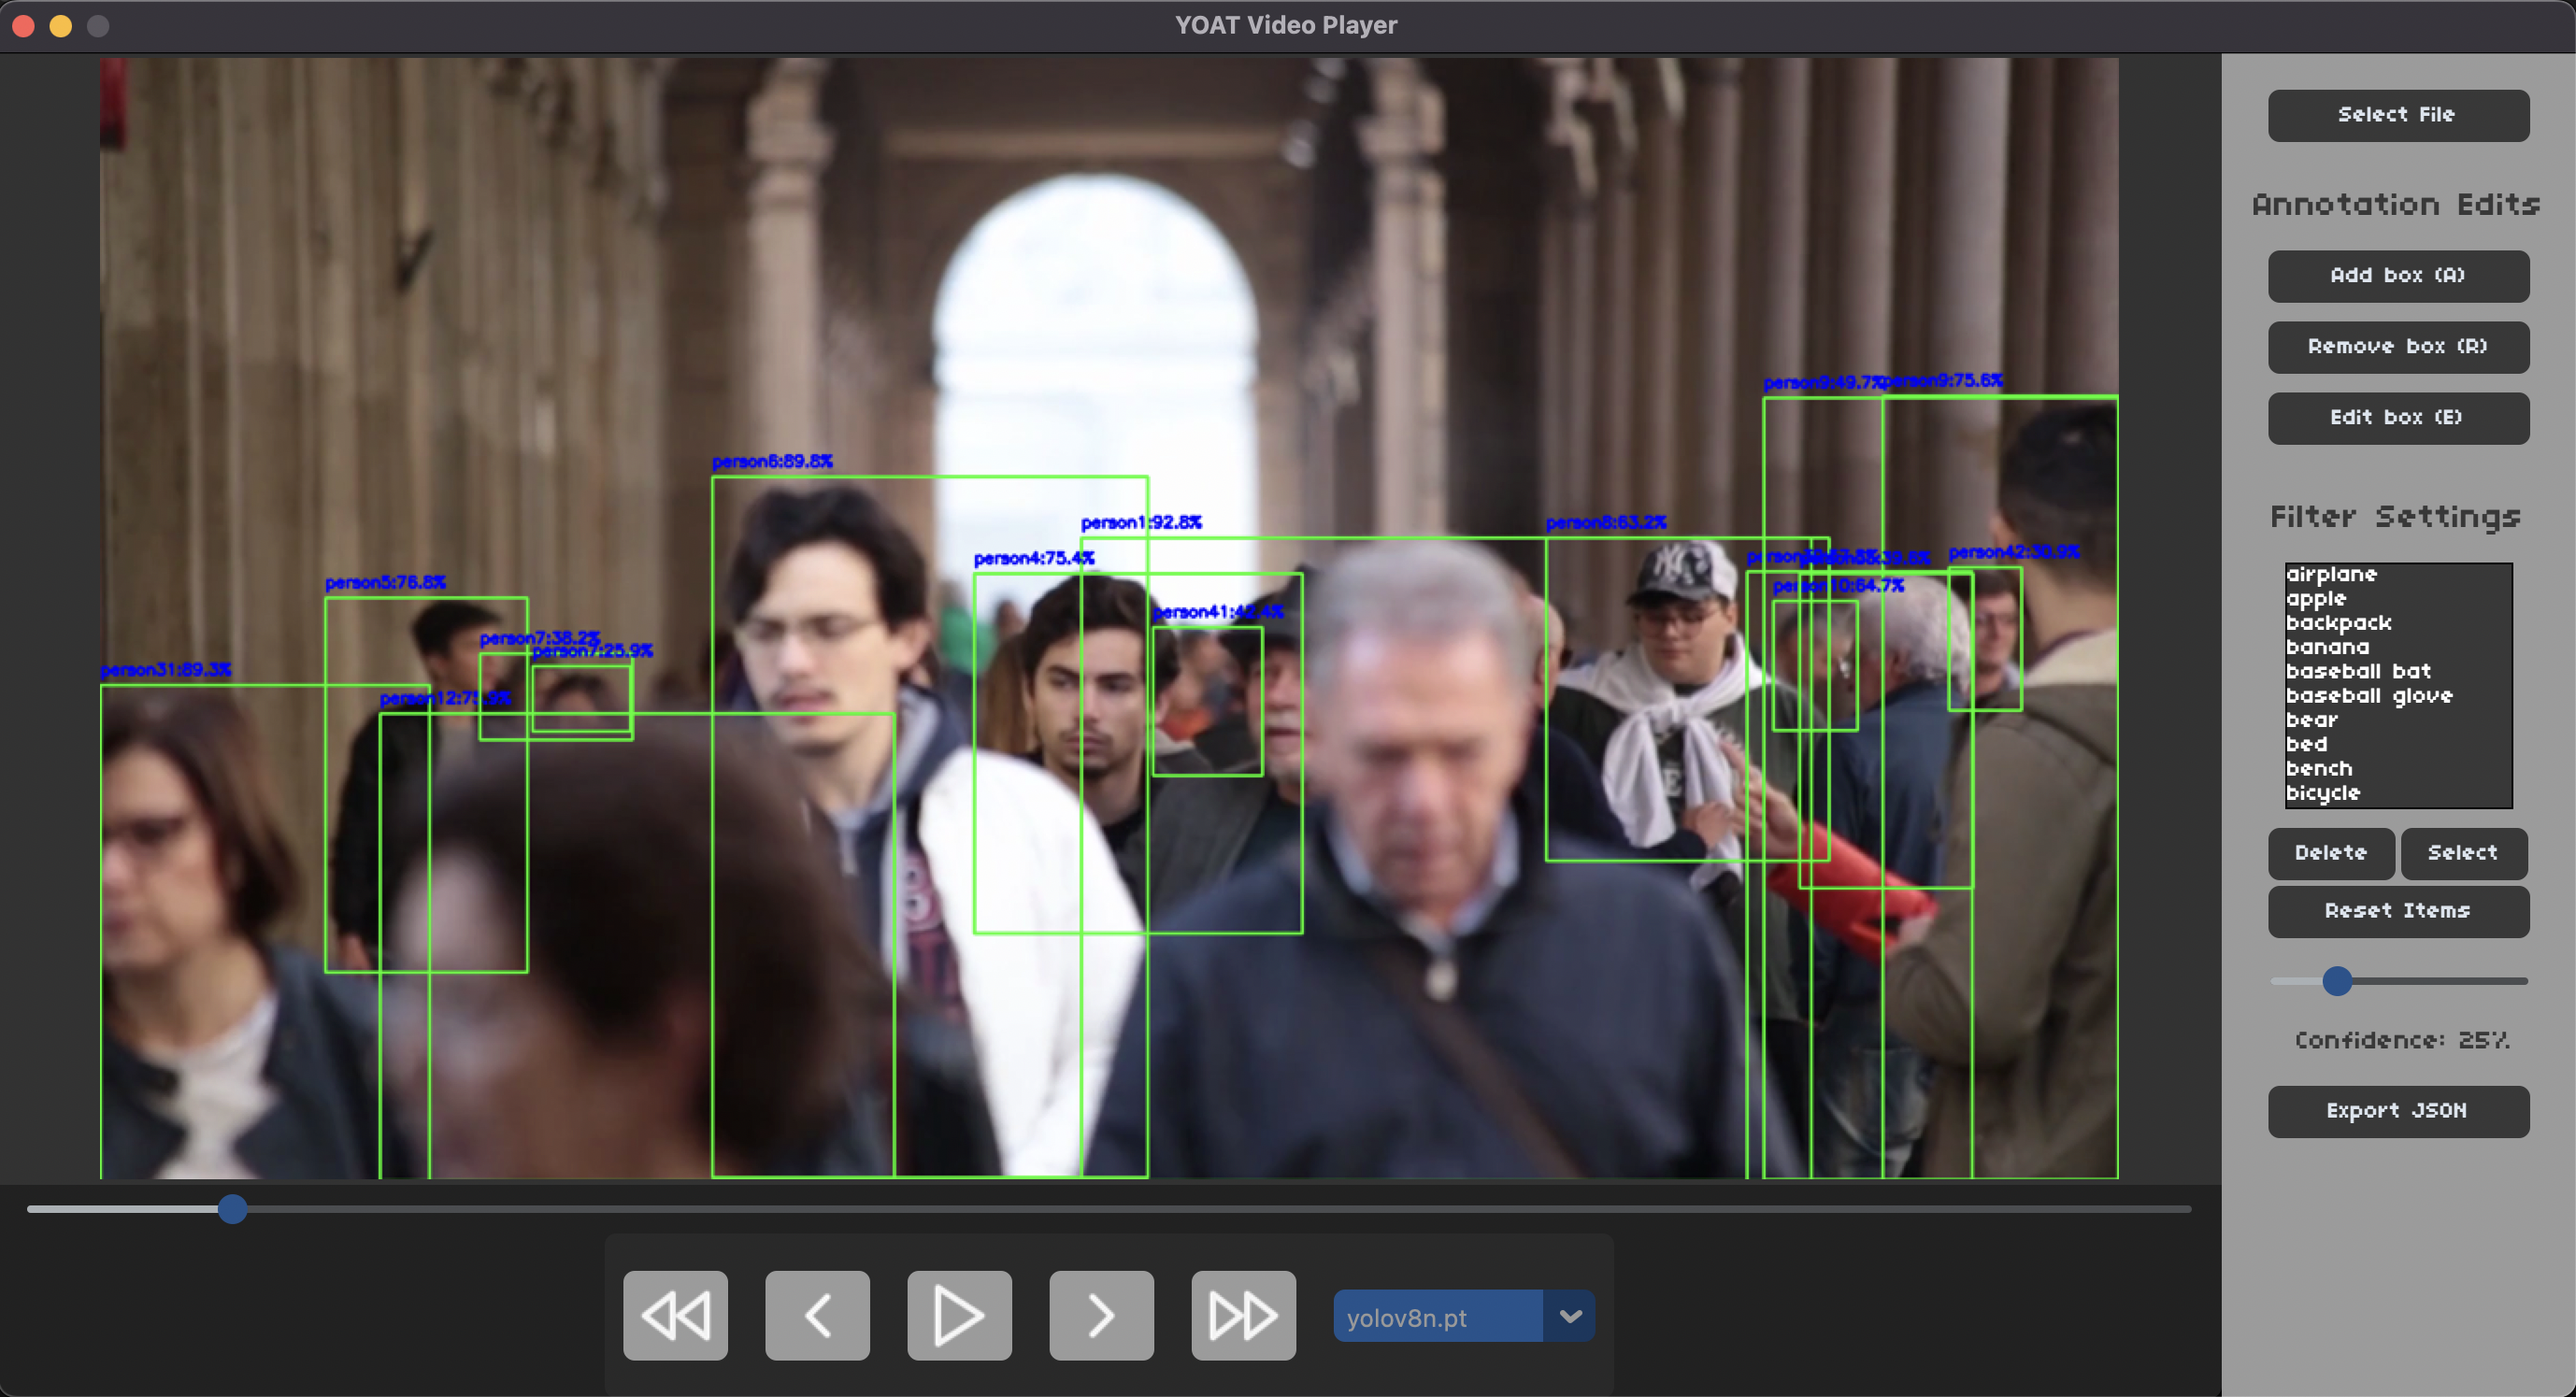This screenshot has width=2576, height=1397.
Task: Click the fast-forward double-arrow button
Action: (1243, 1315)
